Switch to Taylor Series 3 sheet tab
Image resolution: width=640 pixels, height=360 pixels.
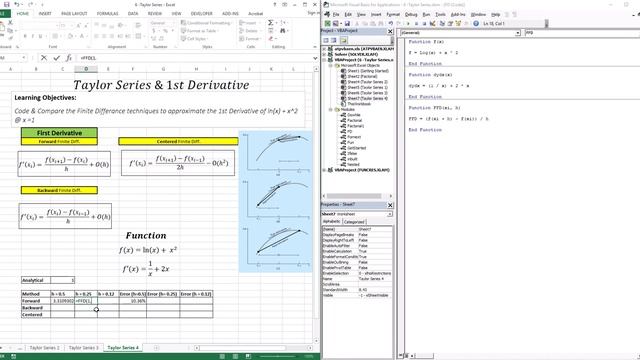pyautogui.click(x=84, y=348)
